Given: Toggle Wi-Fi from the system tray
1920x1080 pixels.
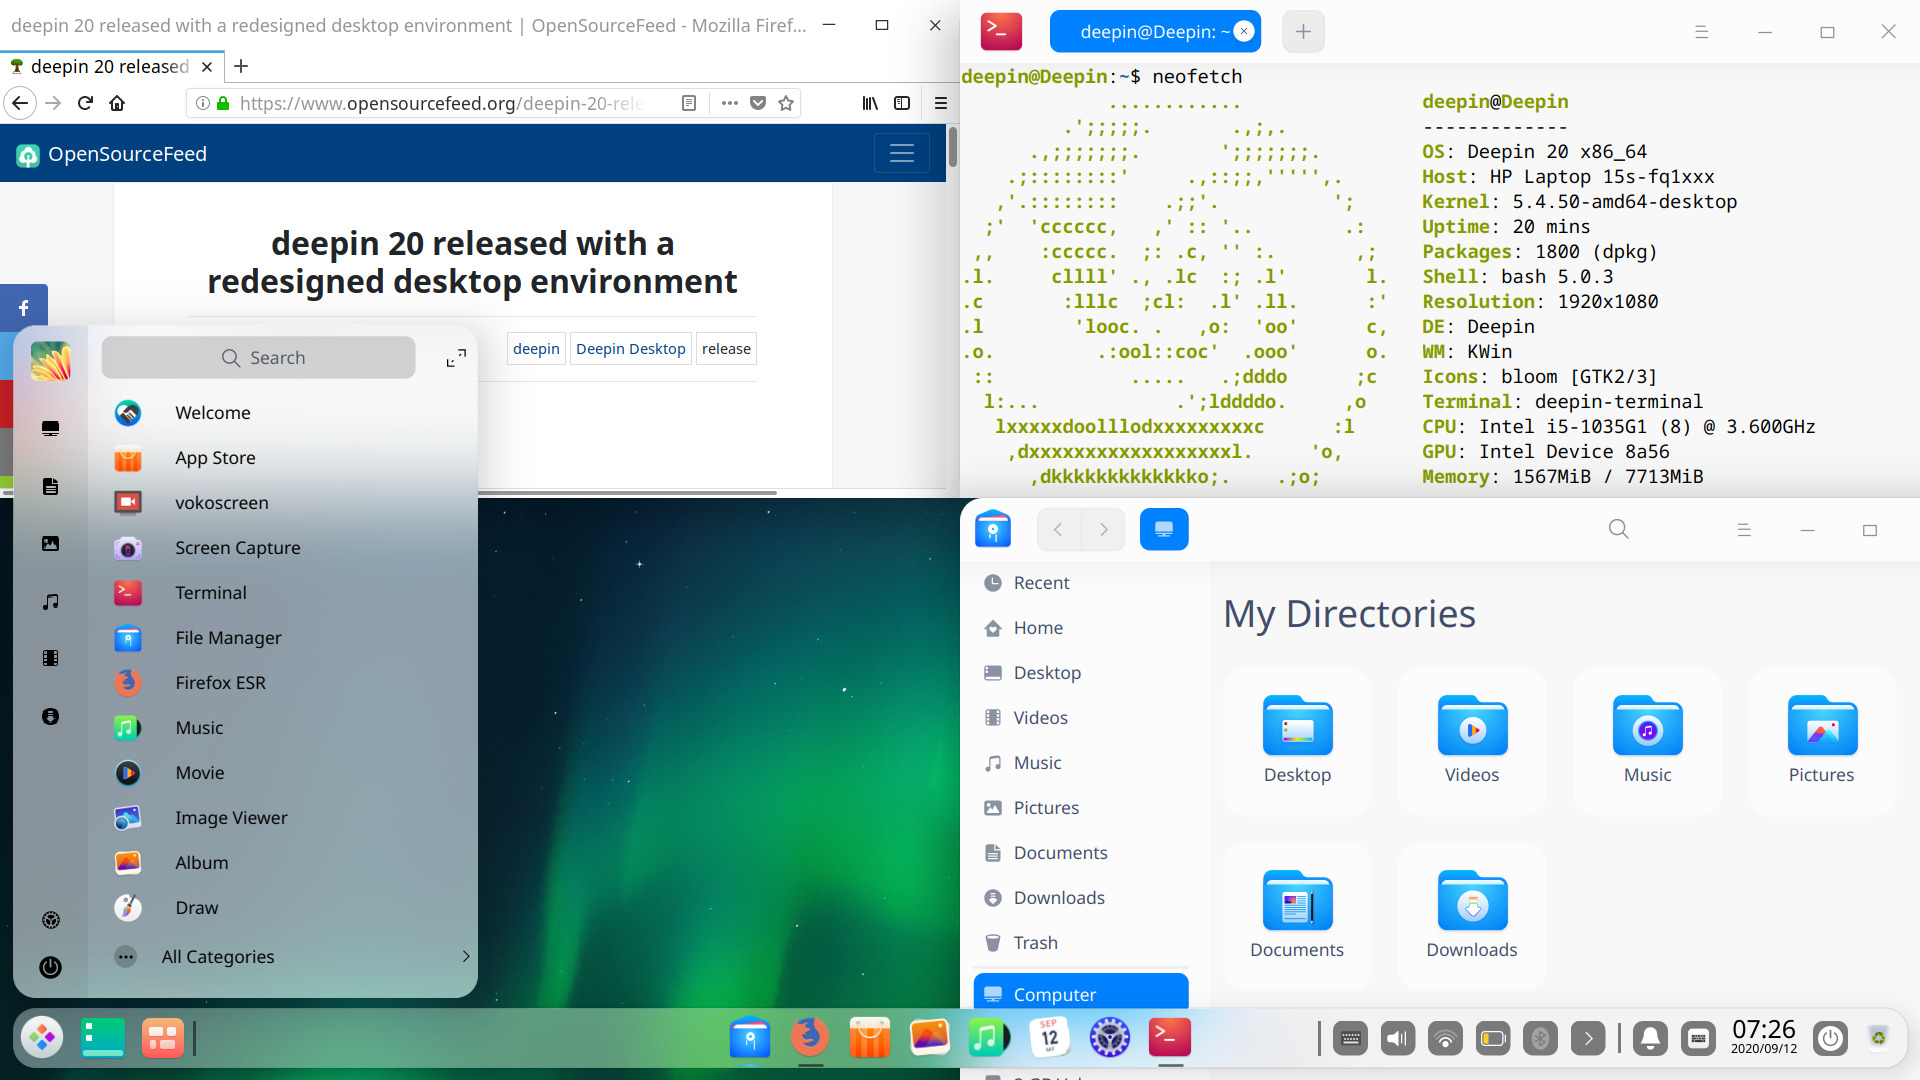Looking at the screenshot, I should [x=1445, y=1038].
